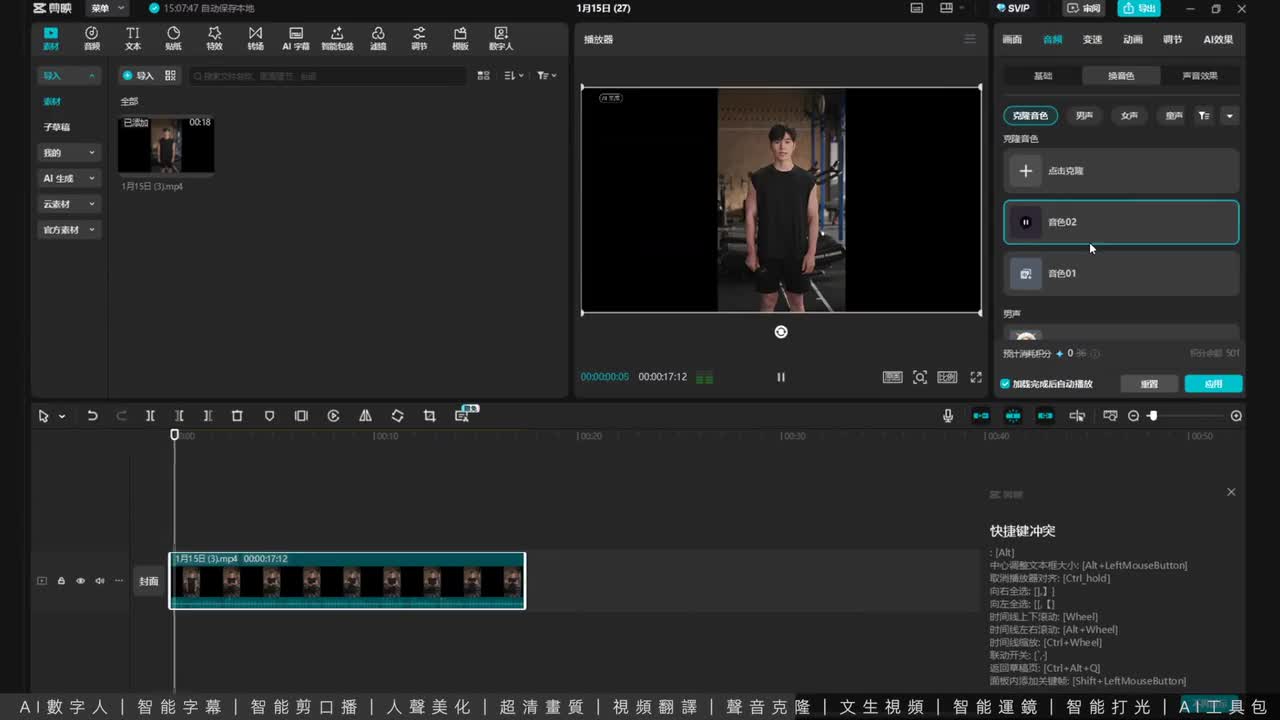The image size is (1280, 720).
Task: Toggle the 加载完成后自动播放 checkbox
Action: click(x=1006, y=384)
